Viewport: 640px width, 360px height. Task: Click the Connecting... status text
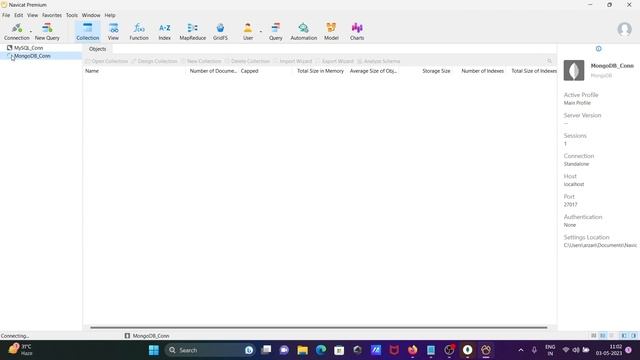coord(15,336)
